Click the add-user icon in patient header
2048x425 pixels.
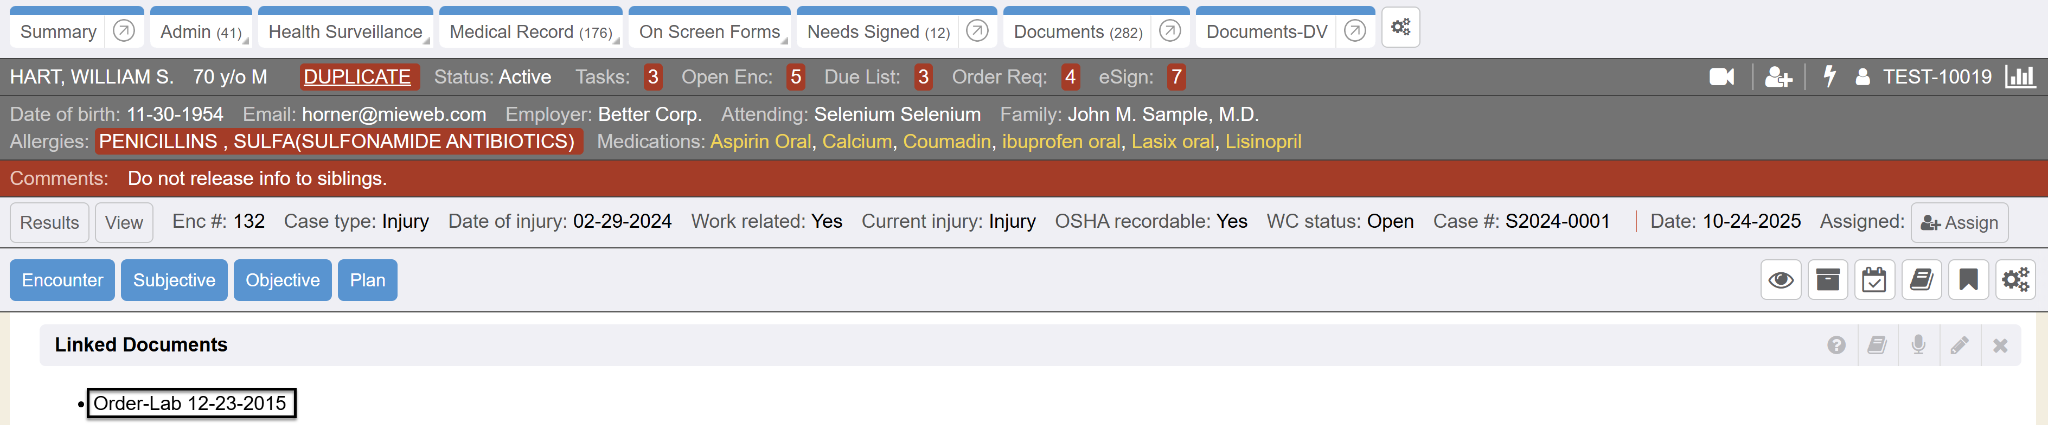click(1778, 77)
